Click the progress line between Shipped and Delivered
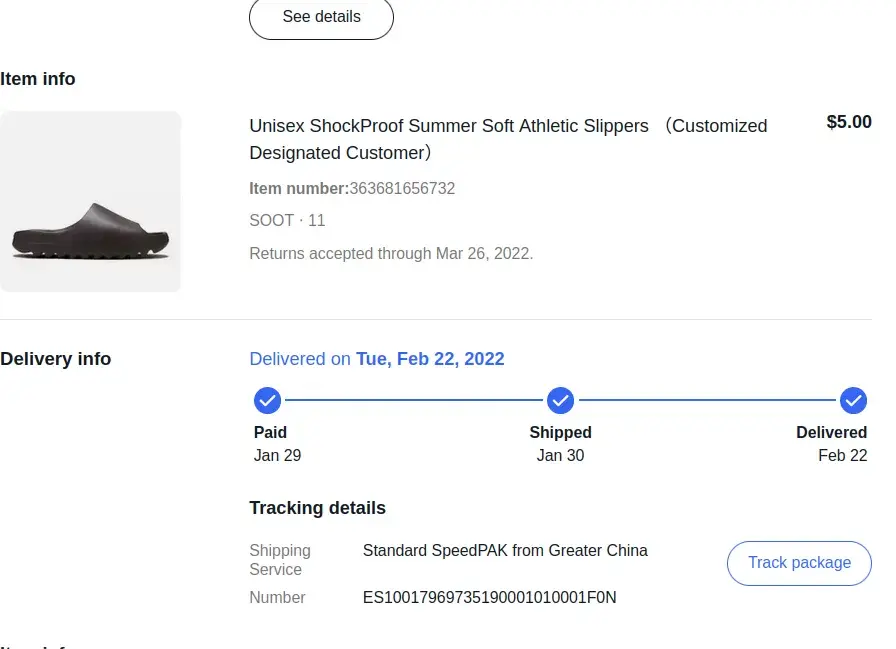 coord(706,401)
